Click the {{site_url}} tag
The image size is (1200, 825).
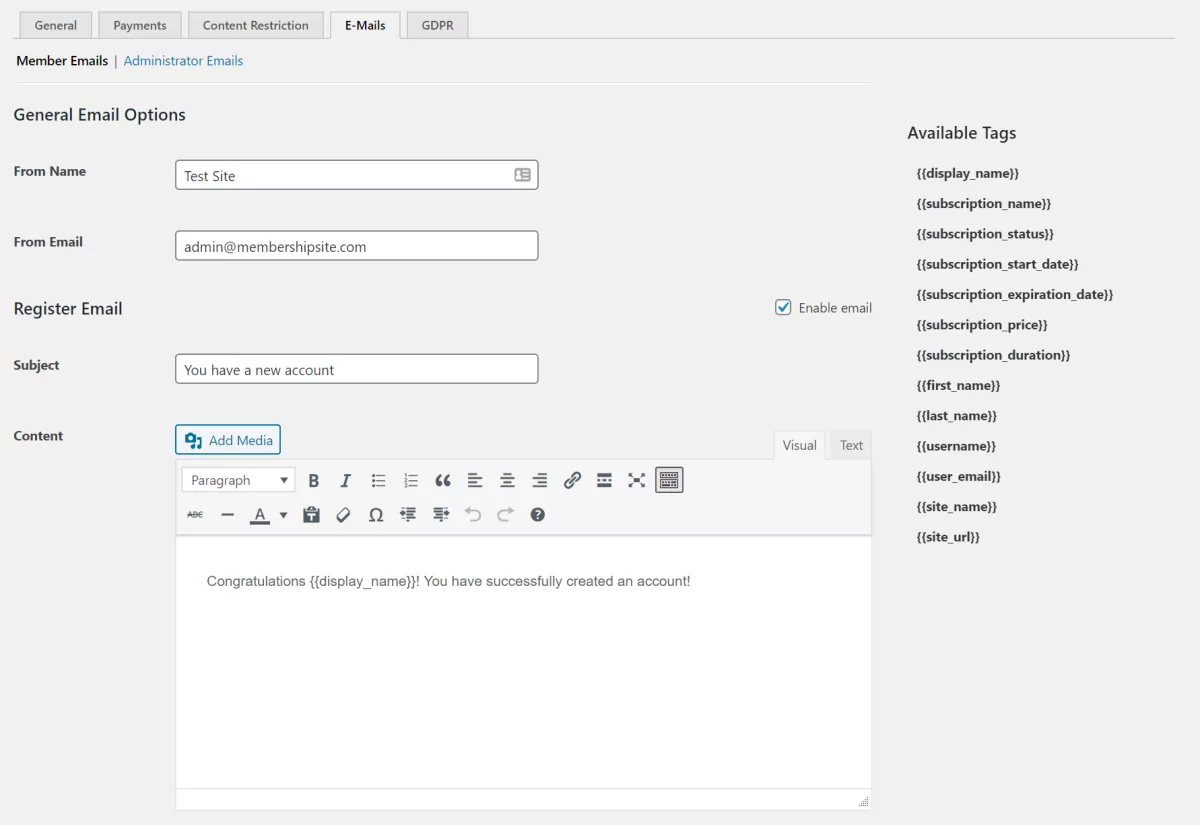tap(948, 537)
